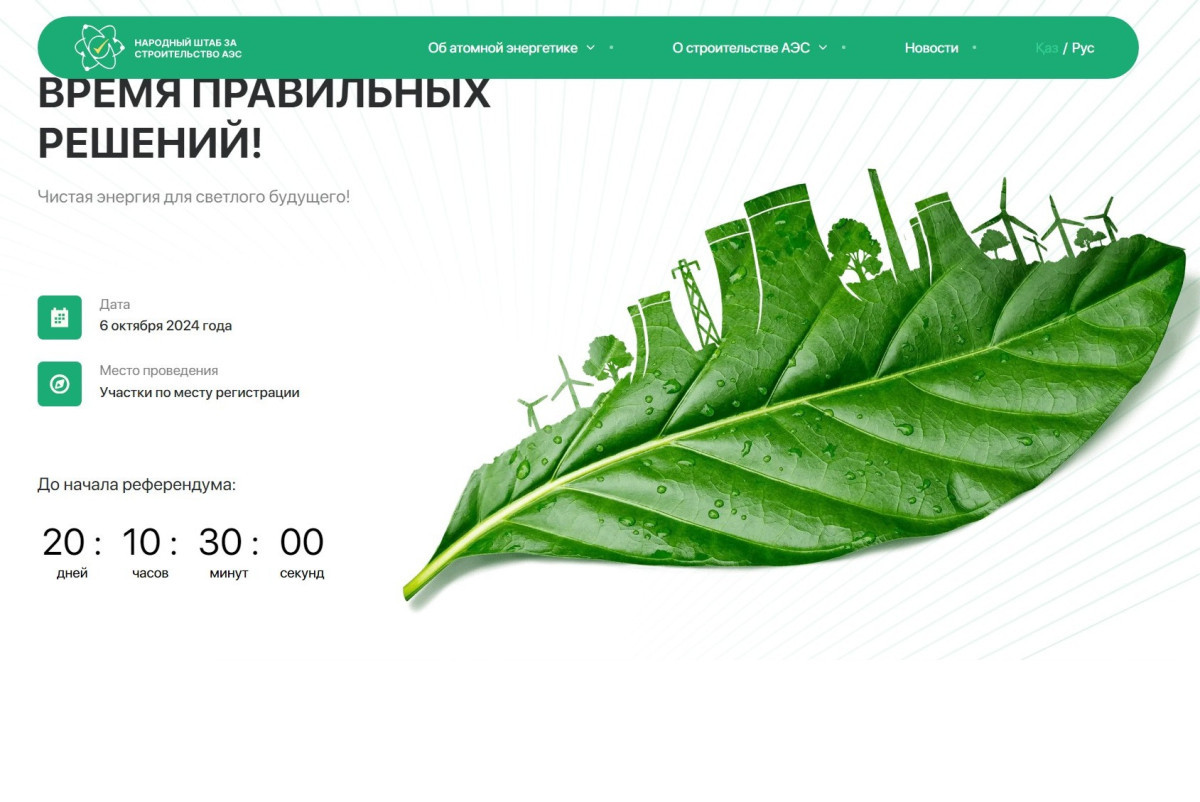Screen dimensions: 1200x802
Task: Click the separator dot after Об атомной энергетике
Action: [611, 46]
